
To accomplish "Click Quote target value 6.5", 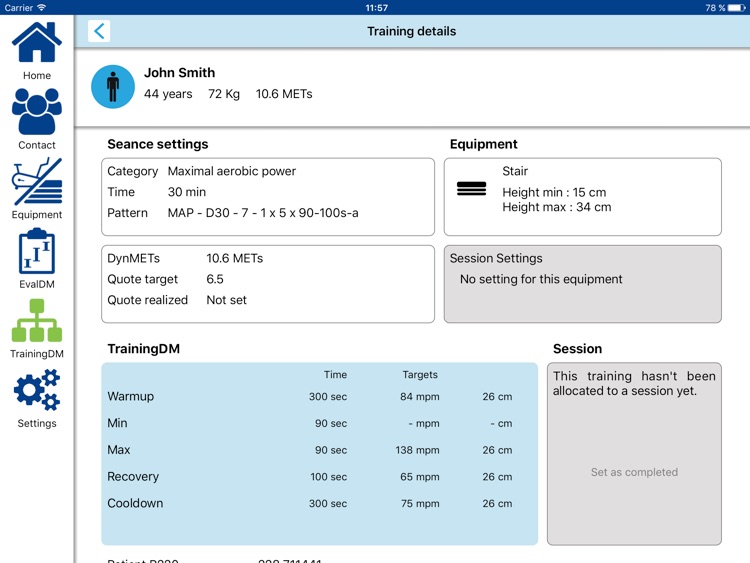I will pos(215,279).
